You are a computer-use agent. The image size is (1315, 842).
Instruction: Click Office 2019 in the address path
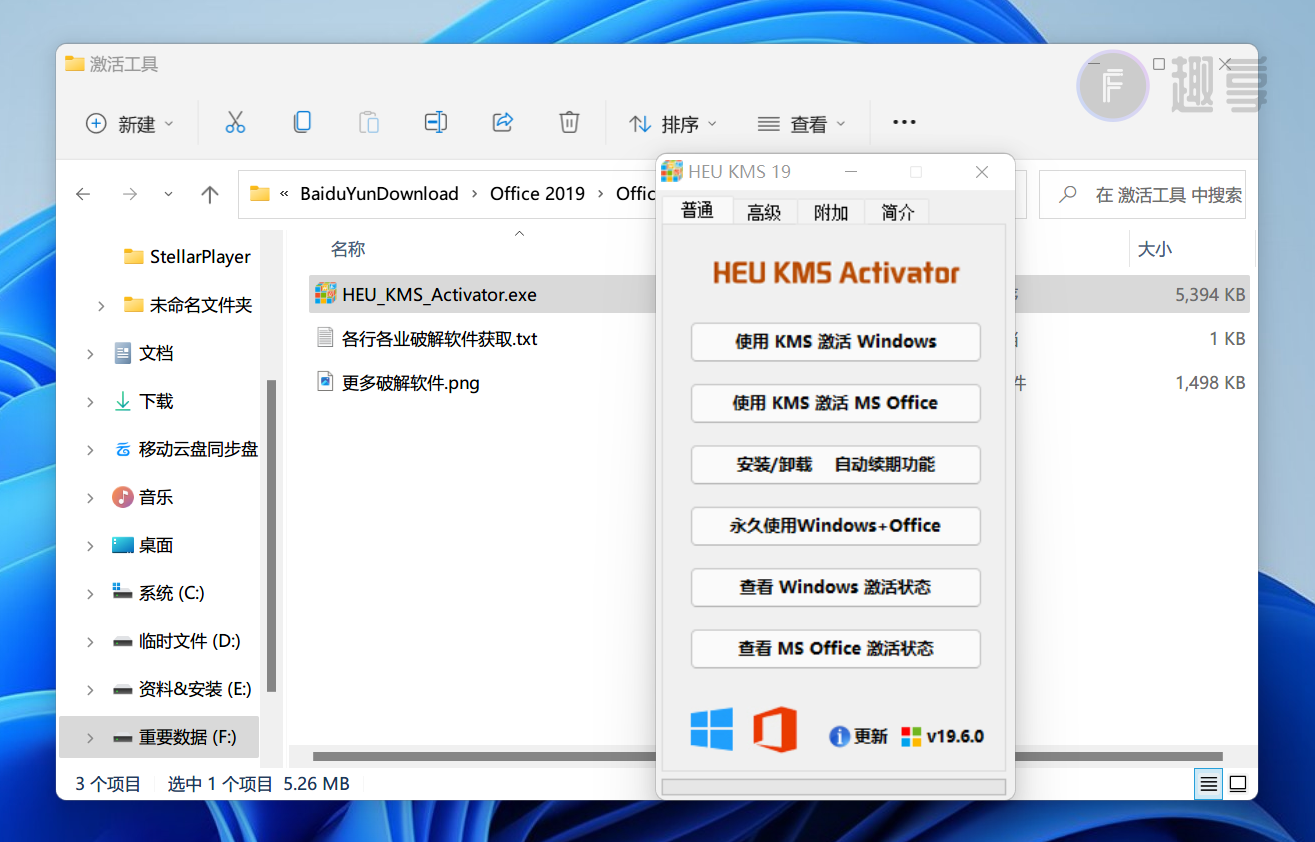pyautogui.click(x=537, y=194)
